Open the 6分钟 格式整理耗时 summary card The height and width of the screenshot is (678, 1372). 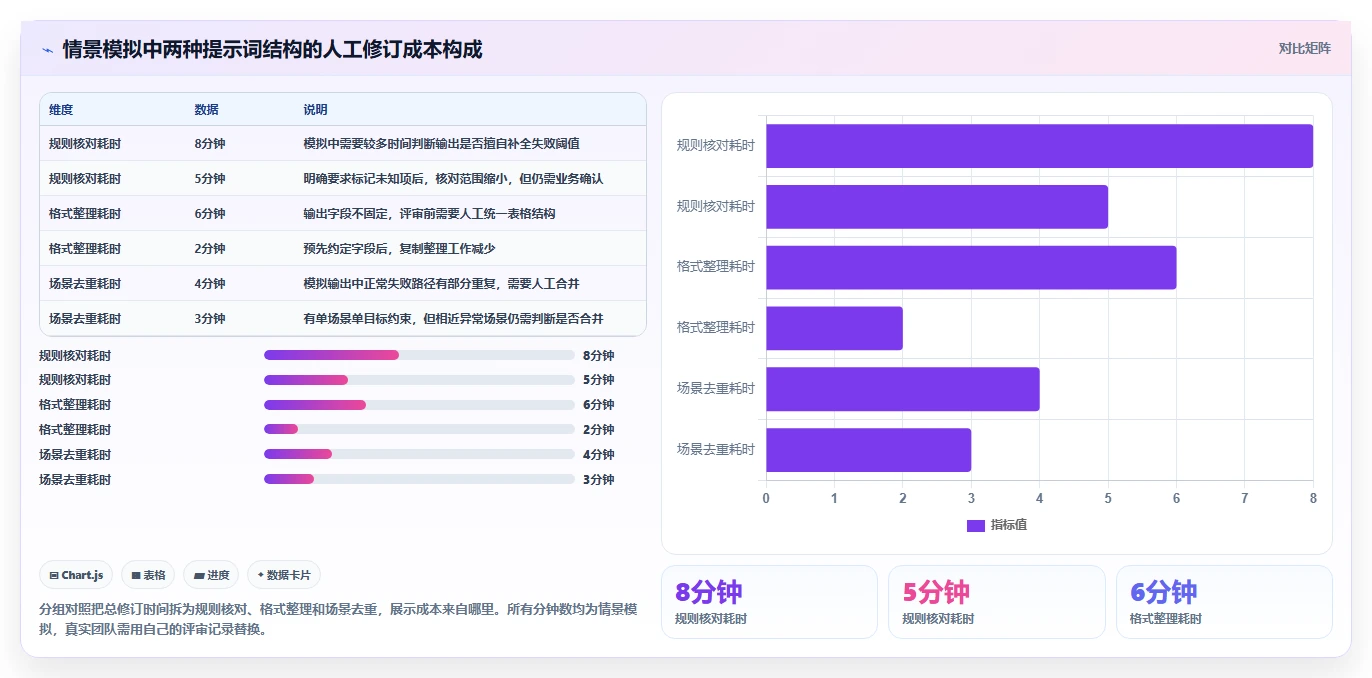pyautogui.click(x=1224, y=601)
